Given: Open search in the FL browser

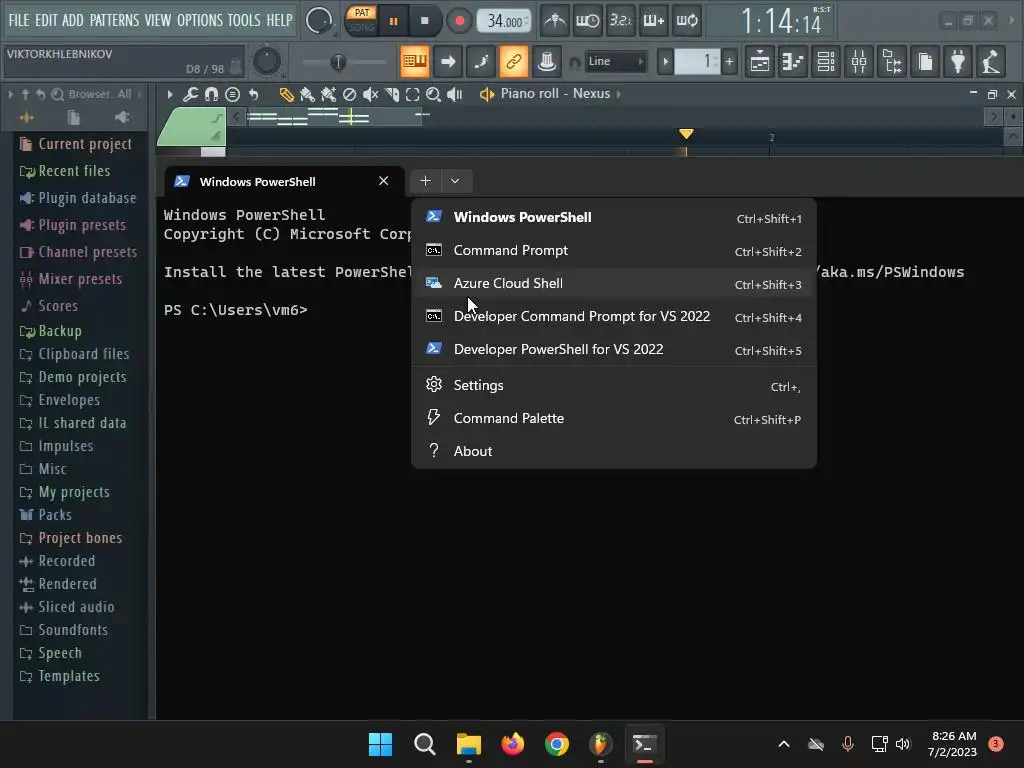Looking at the screenshot, I should 57,95.
